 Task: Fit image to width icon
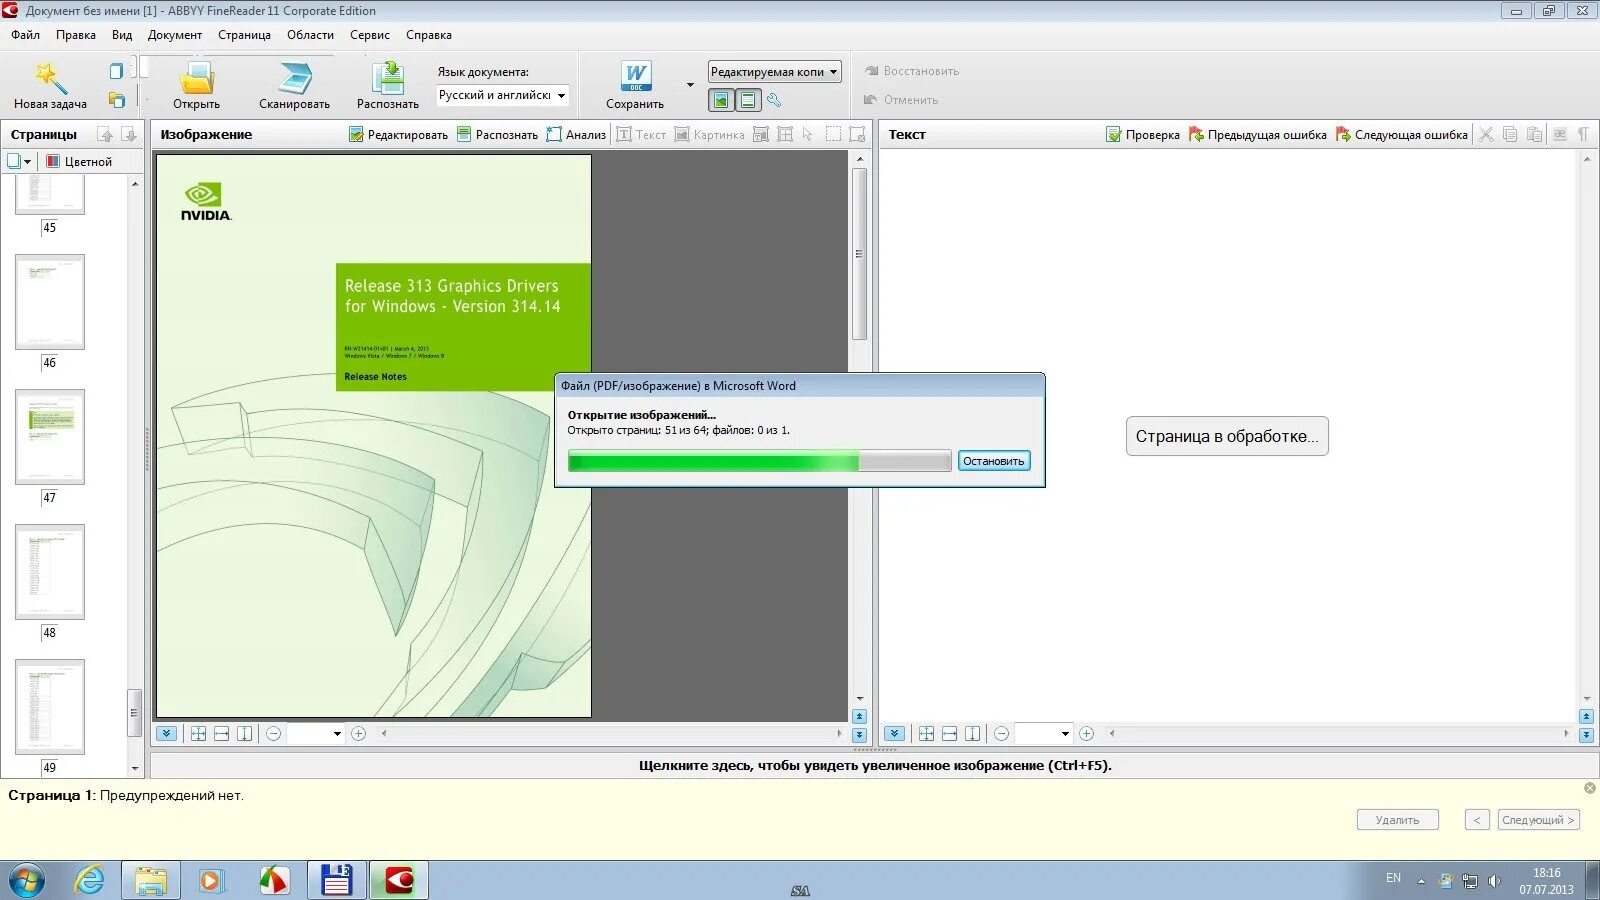point(222,733)
